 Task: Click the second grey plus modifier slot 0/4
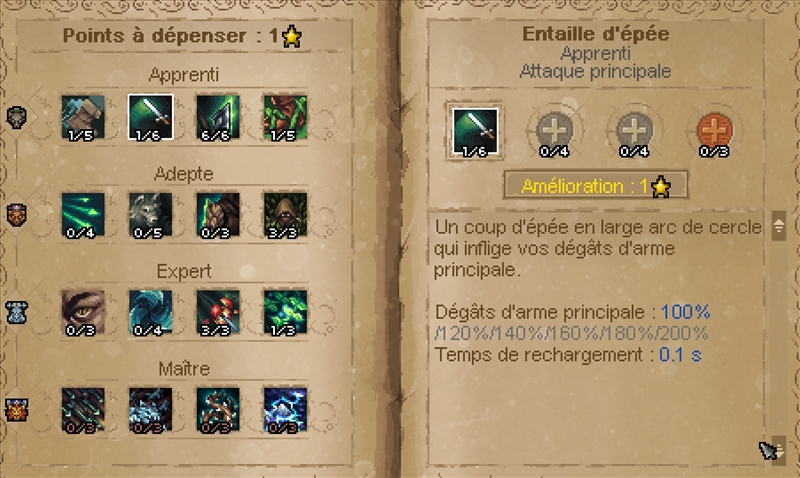click(x=634, y=132)
